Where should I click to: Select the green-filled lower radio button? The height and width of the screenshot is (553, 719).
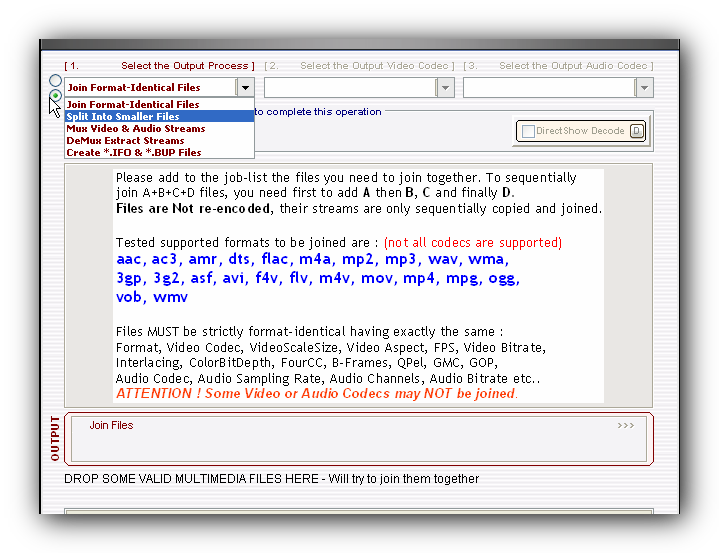coord(55,96)
